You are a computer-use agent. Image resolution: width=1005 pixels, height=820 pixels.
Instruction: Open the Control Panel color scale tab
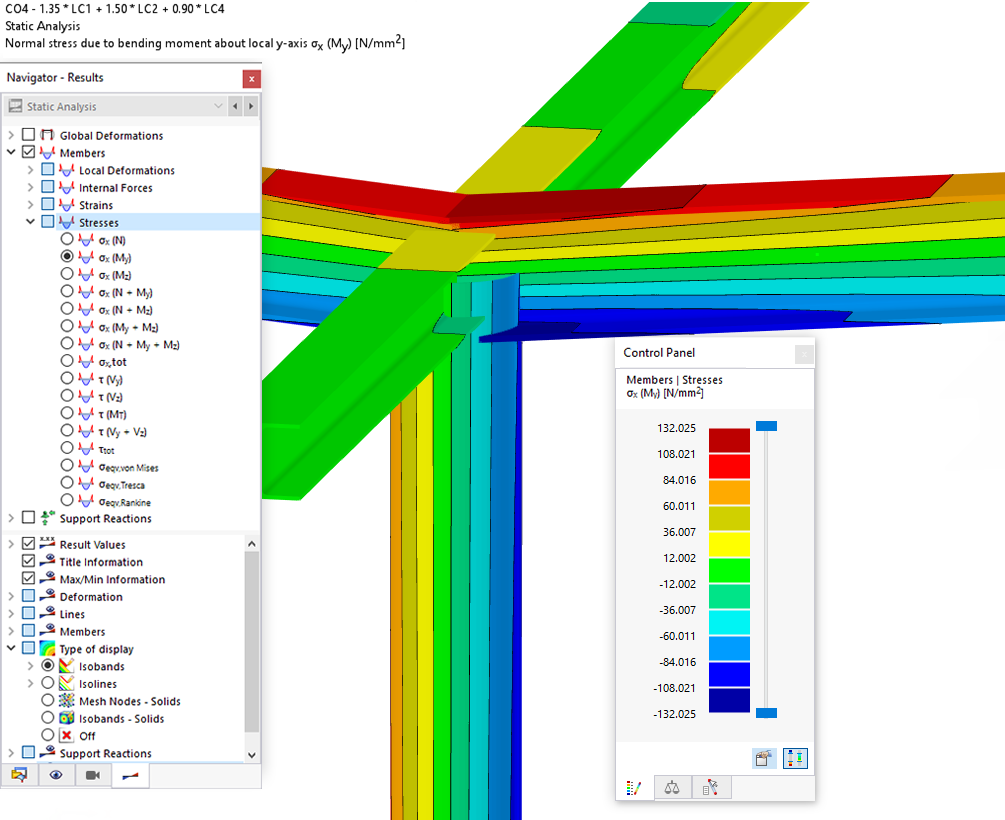pyautogui.click(x=634, y=788)
